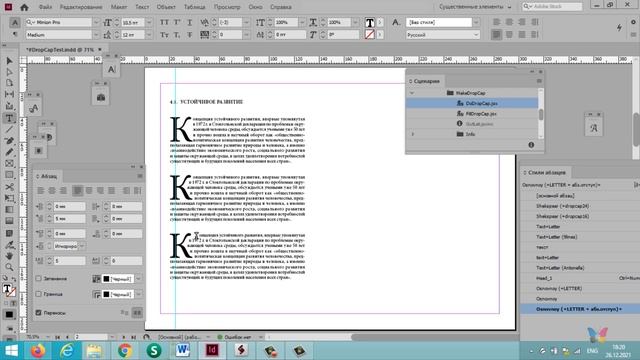Open the Текст menu
This screenshot has height=360, width=640.
click(142, 7)
